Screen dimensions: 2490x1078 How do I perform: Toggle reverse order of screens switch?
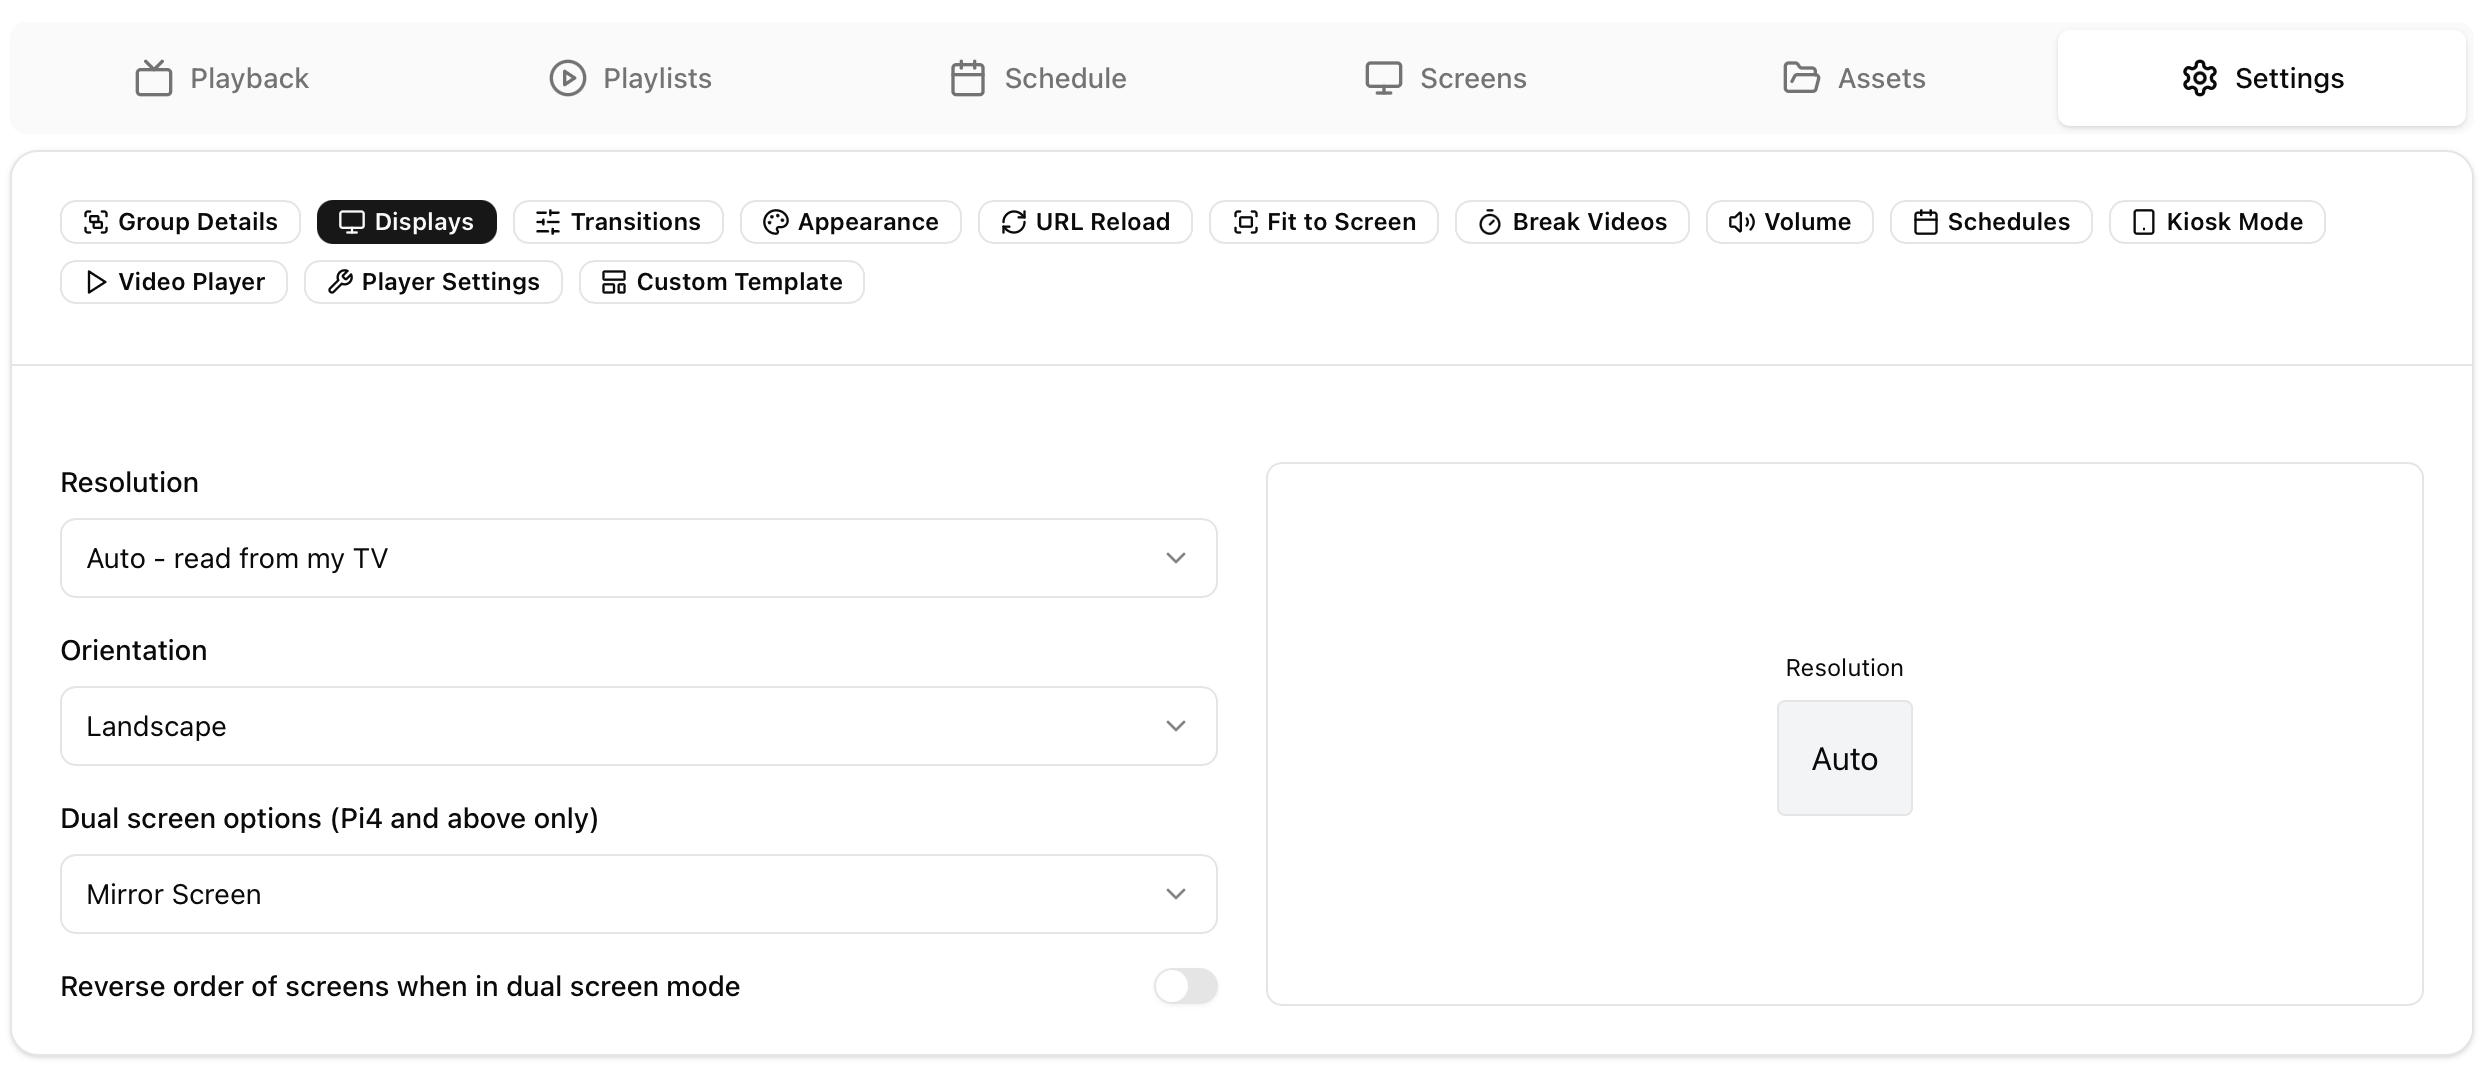pyautogui.click(x=1185, y=986)
